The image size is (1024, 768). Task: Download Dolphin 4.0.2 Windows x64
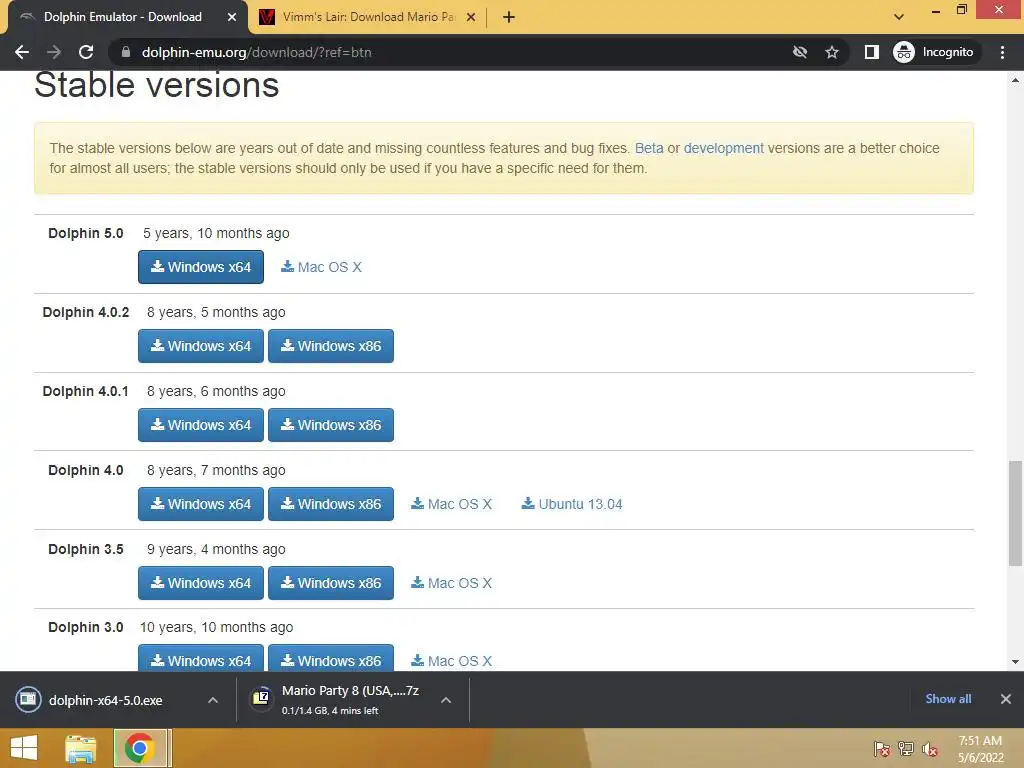[200, 346]
